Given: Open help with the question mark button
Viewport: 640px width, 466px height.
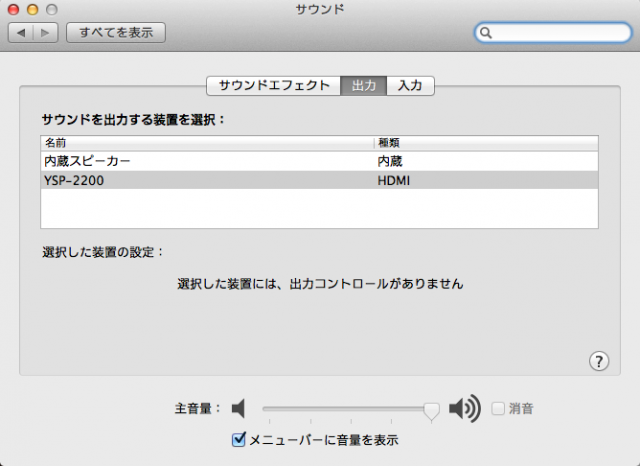Looking at the screenshot, I should pyautogui.click(x=599, y=361).
